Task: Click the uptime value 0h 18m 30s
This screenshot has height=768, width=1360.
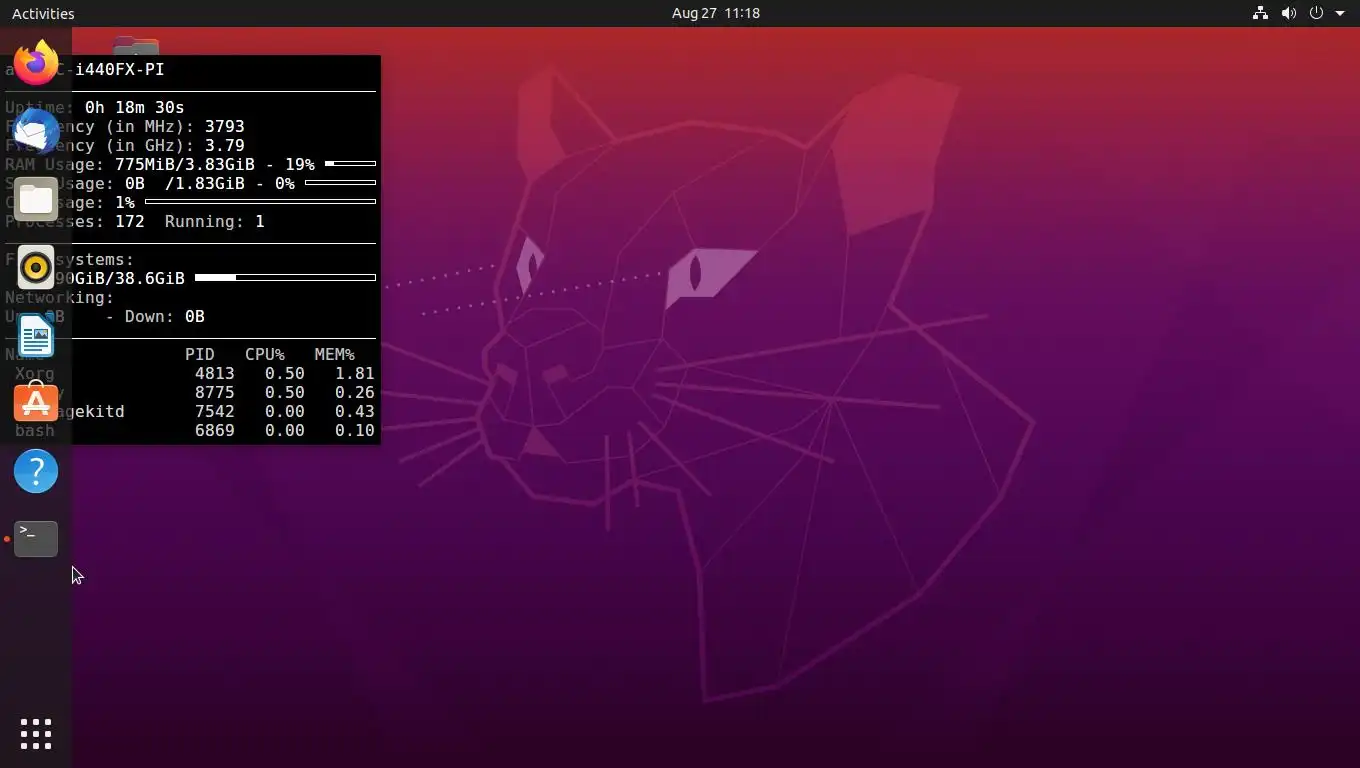Action: (x=134, y=107)
